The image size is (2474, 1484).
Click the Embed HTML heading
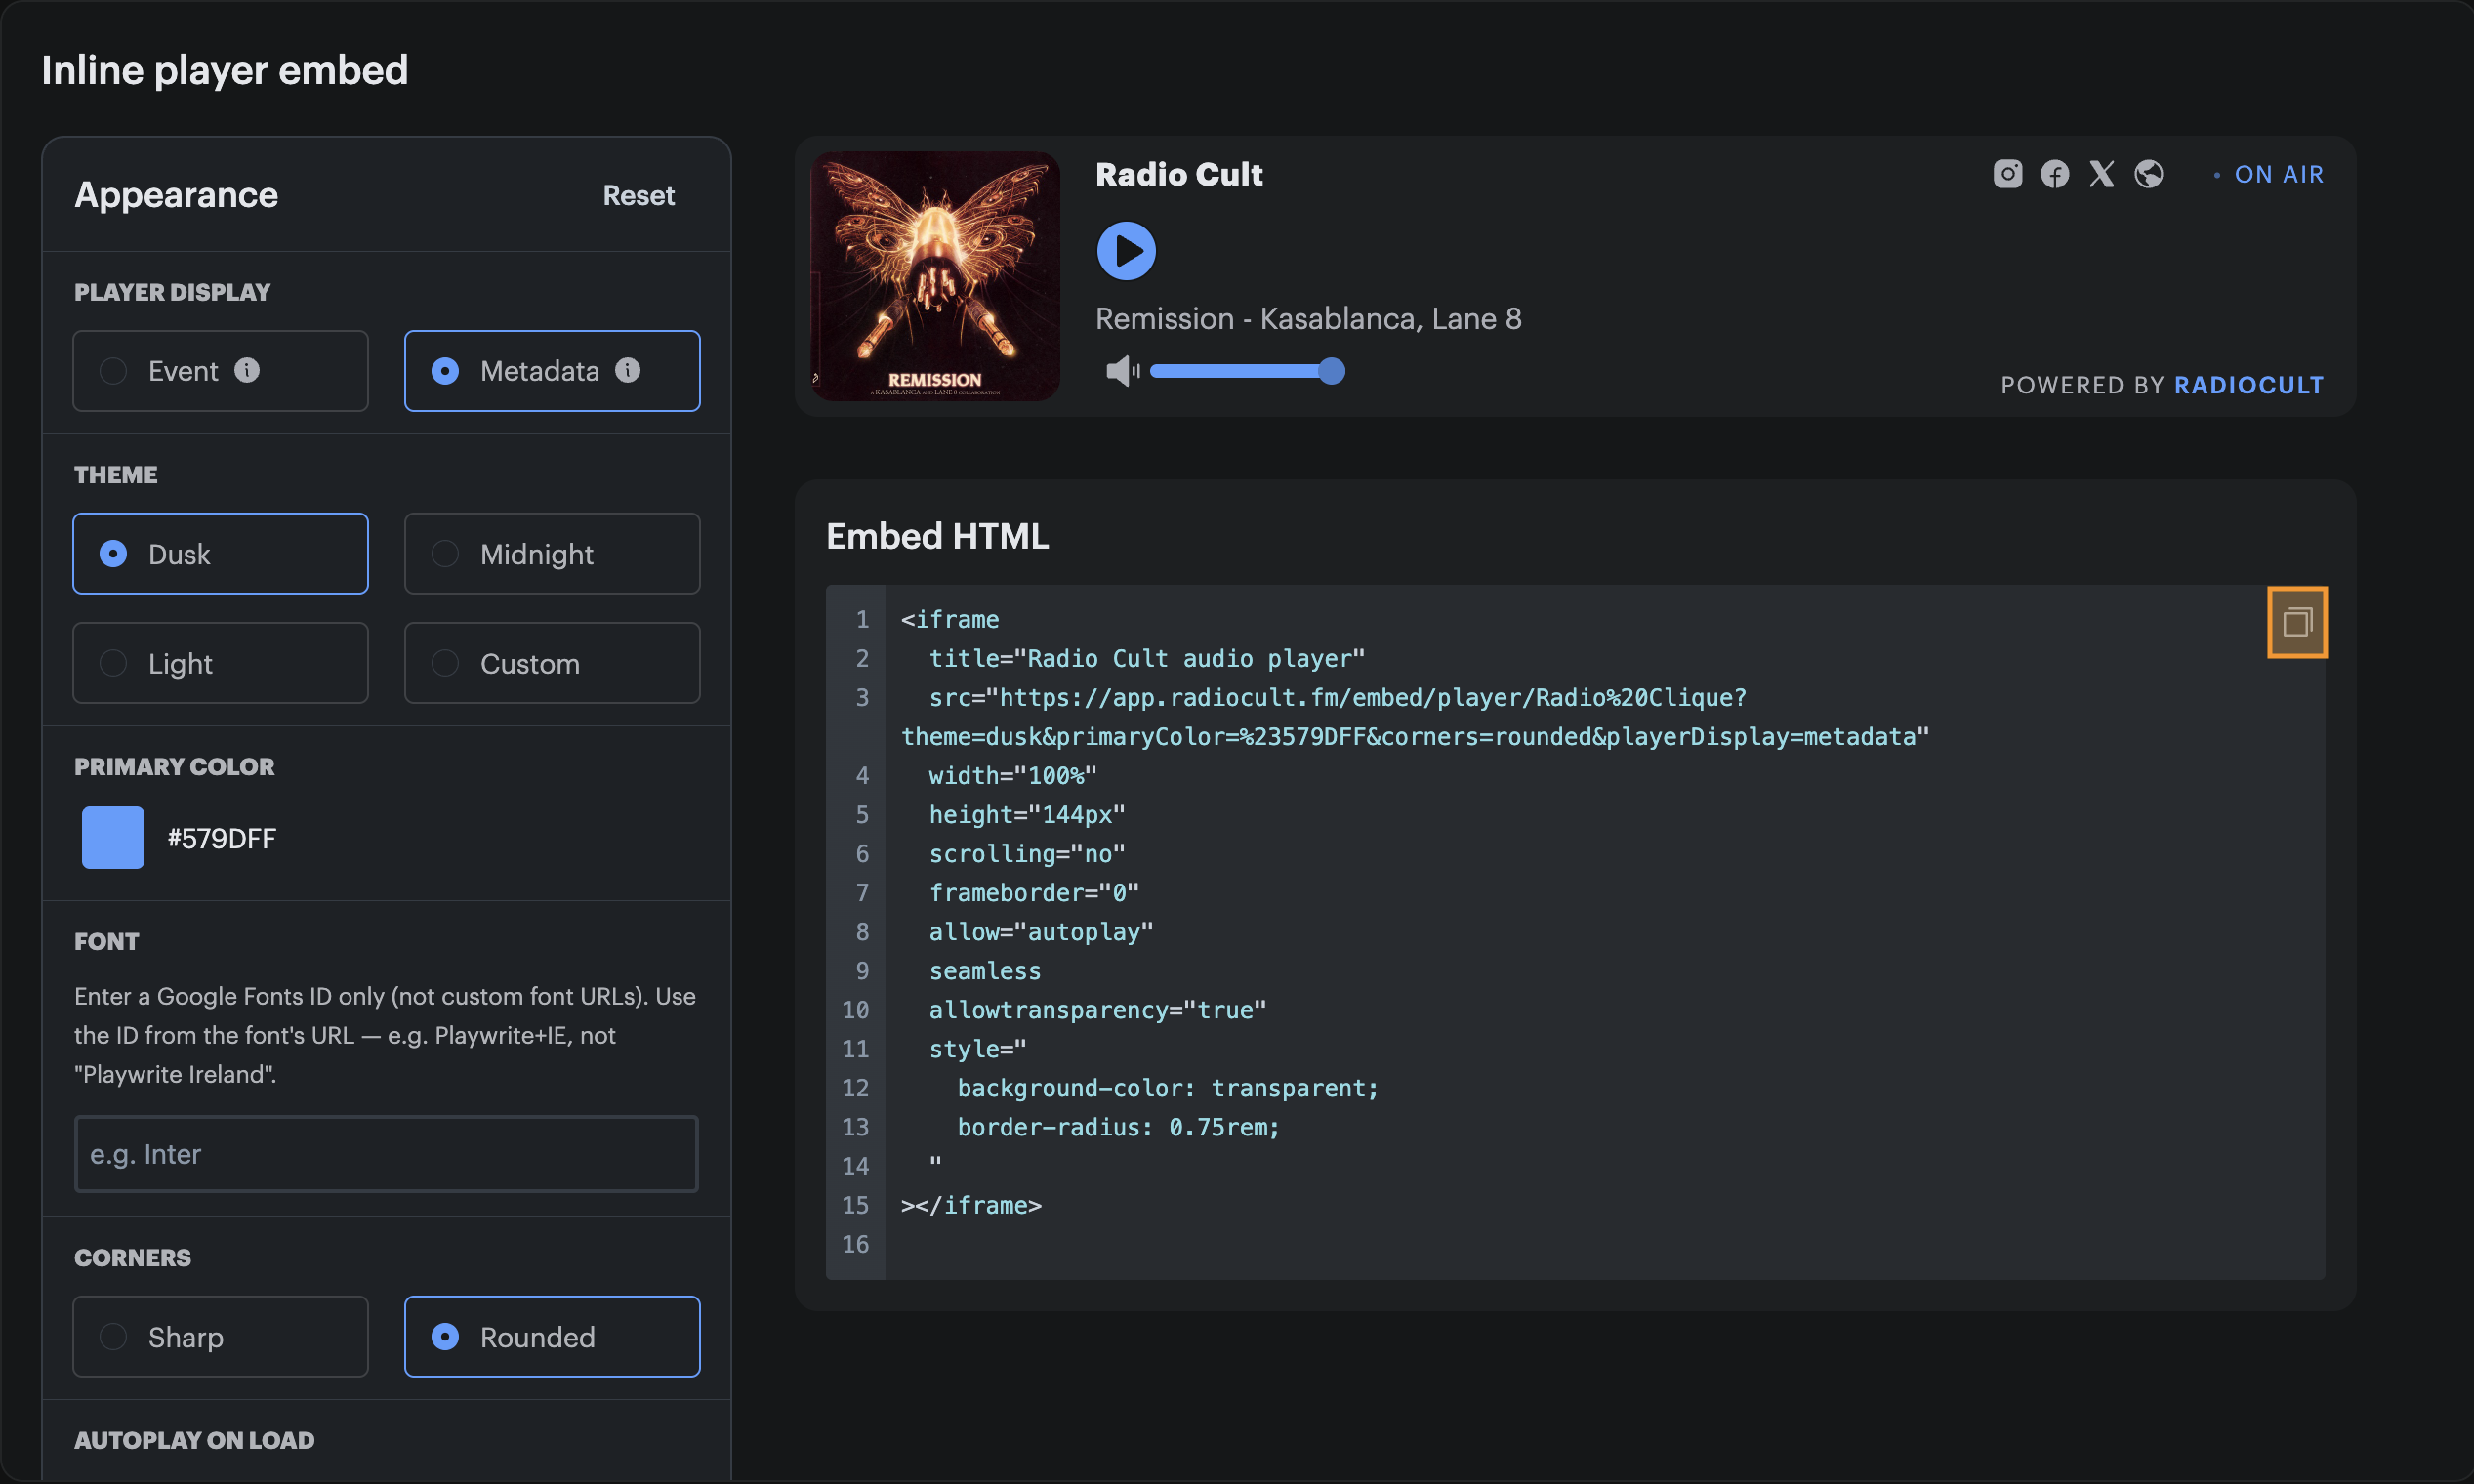[937, 536]
